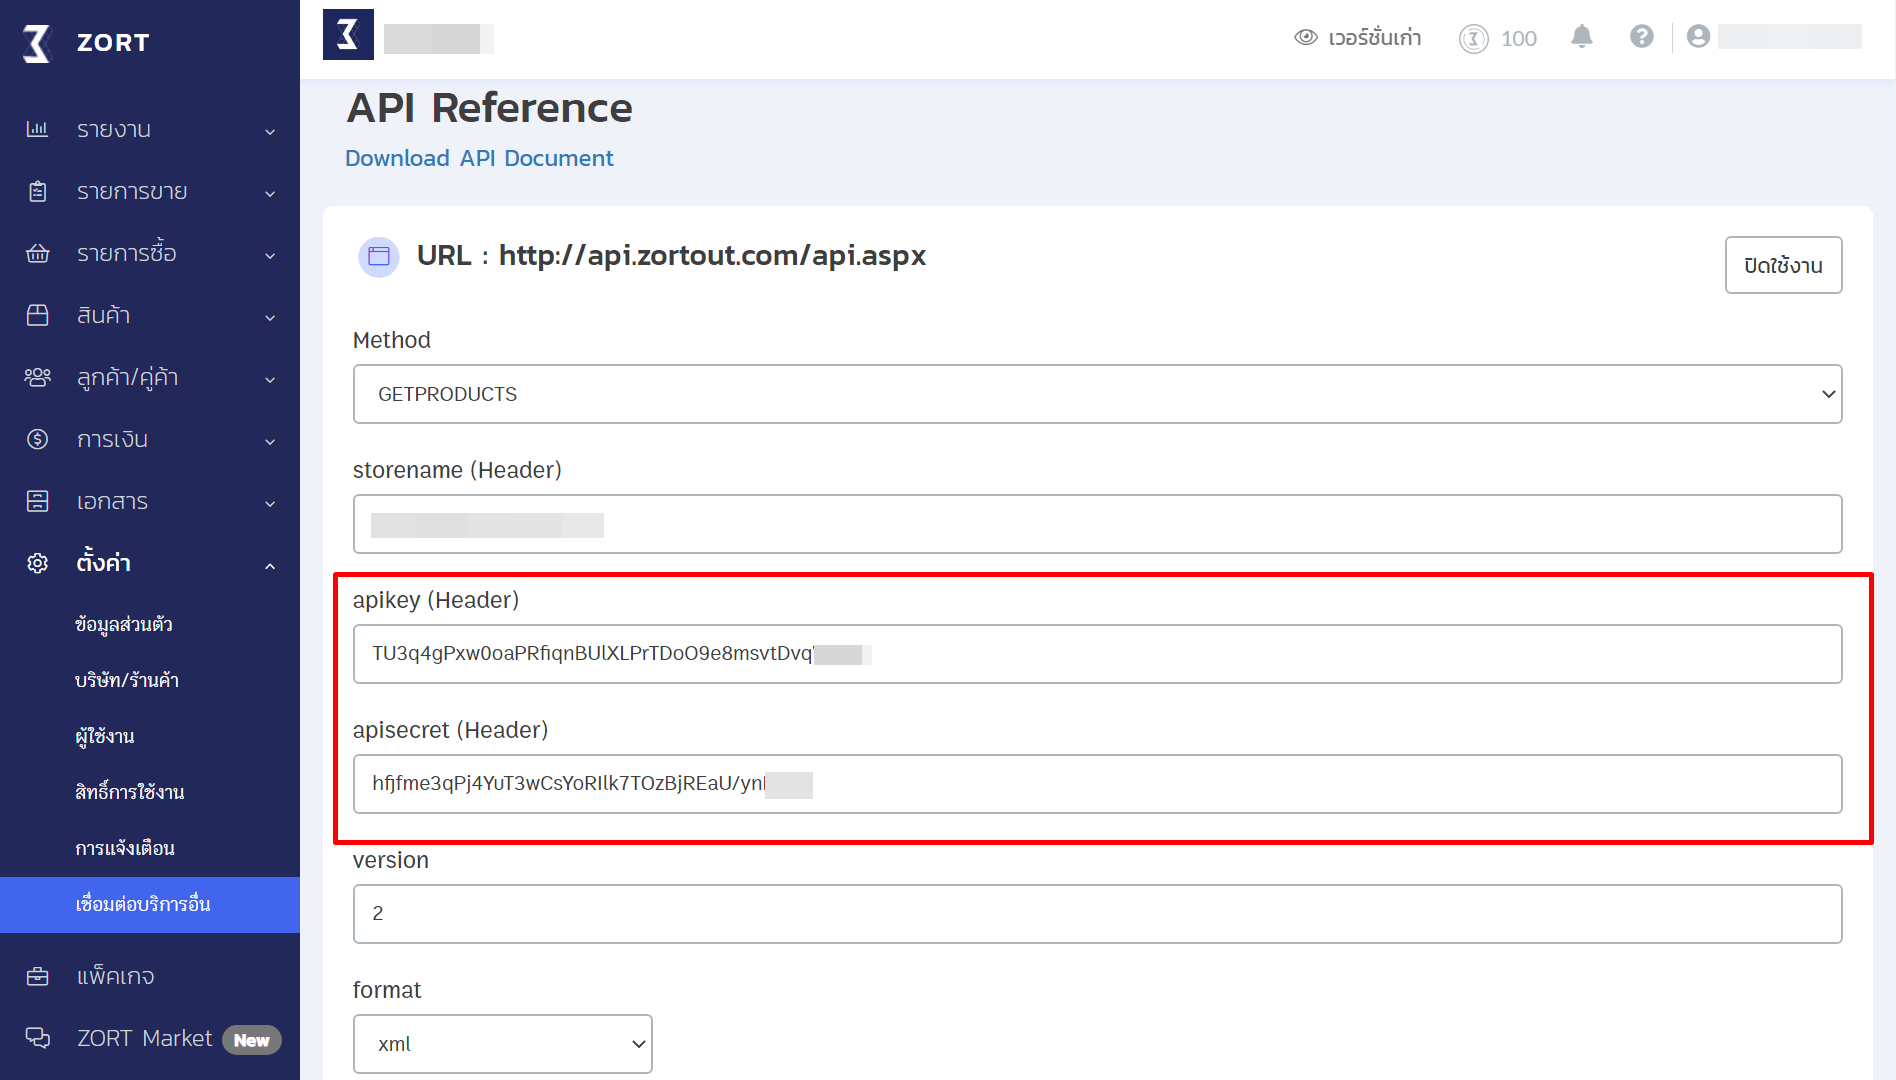
Task: Expand the รายการขาย menu chevron
Action: point(270,193)
